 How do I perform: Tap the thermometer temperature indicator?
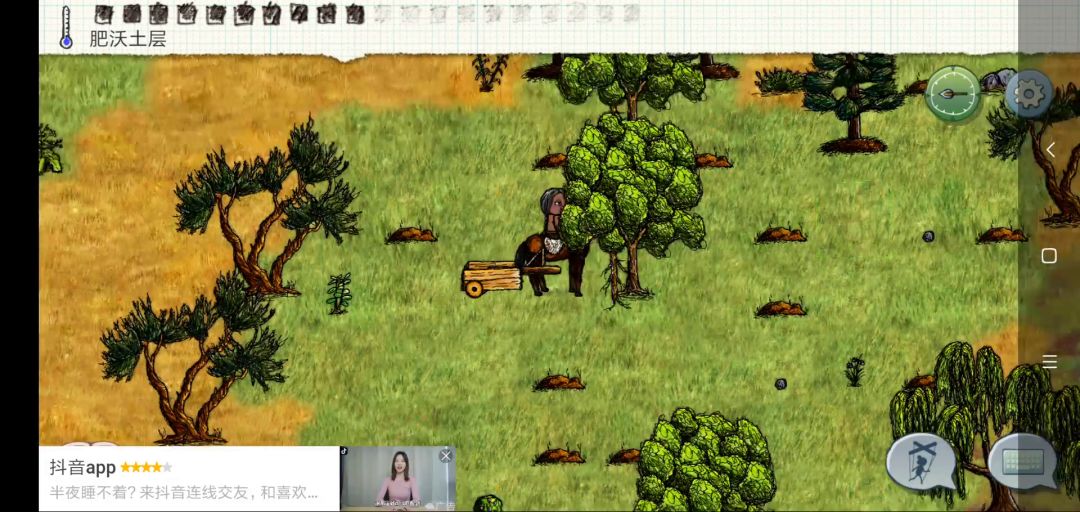66,27
